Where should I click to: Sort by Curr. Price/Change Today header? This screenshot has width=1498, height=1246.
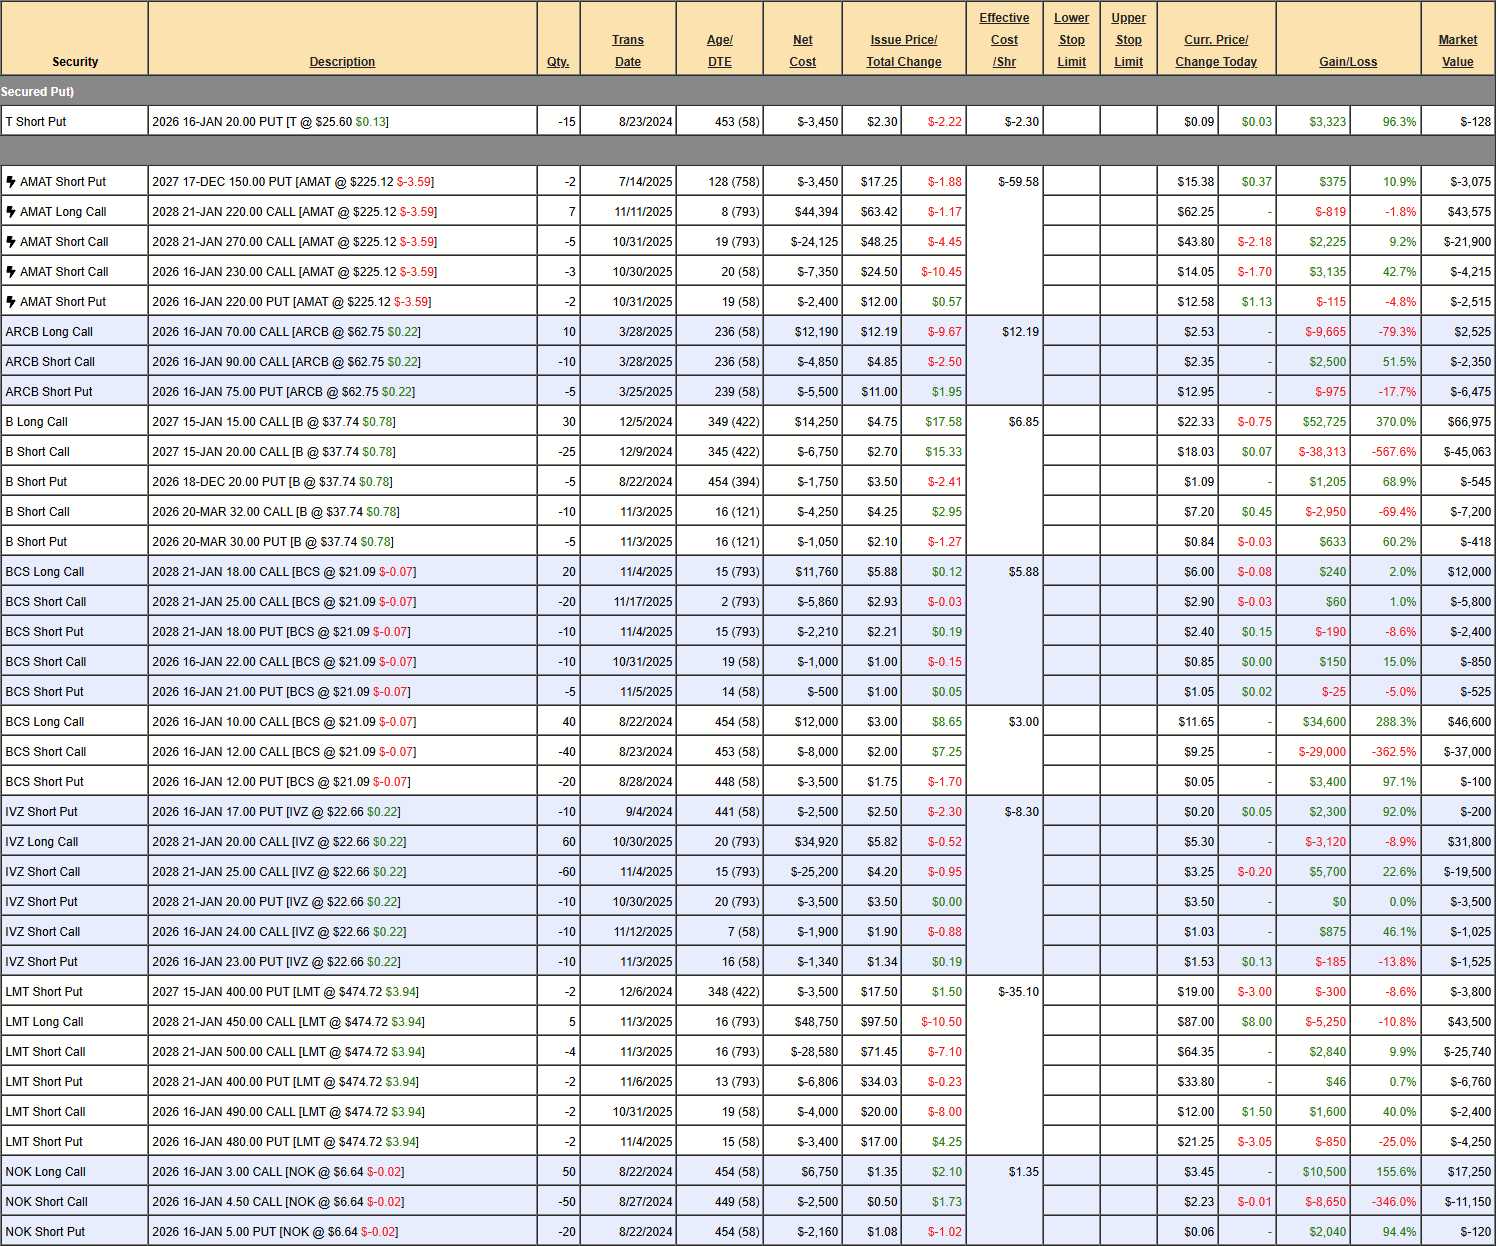click(x=1216, y=51)
